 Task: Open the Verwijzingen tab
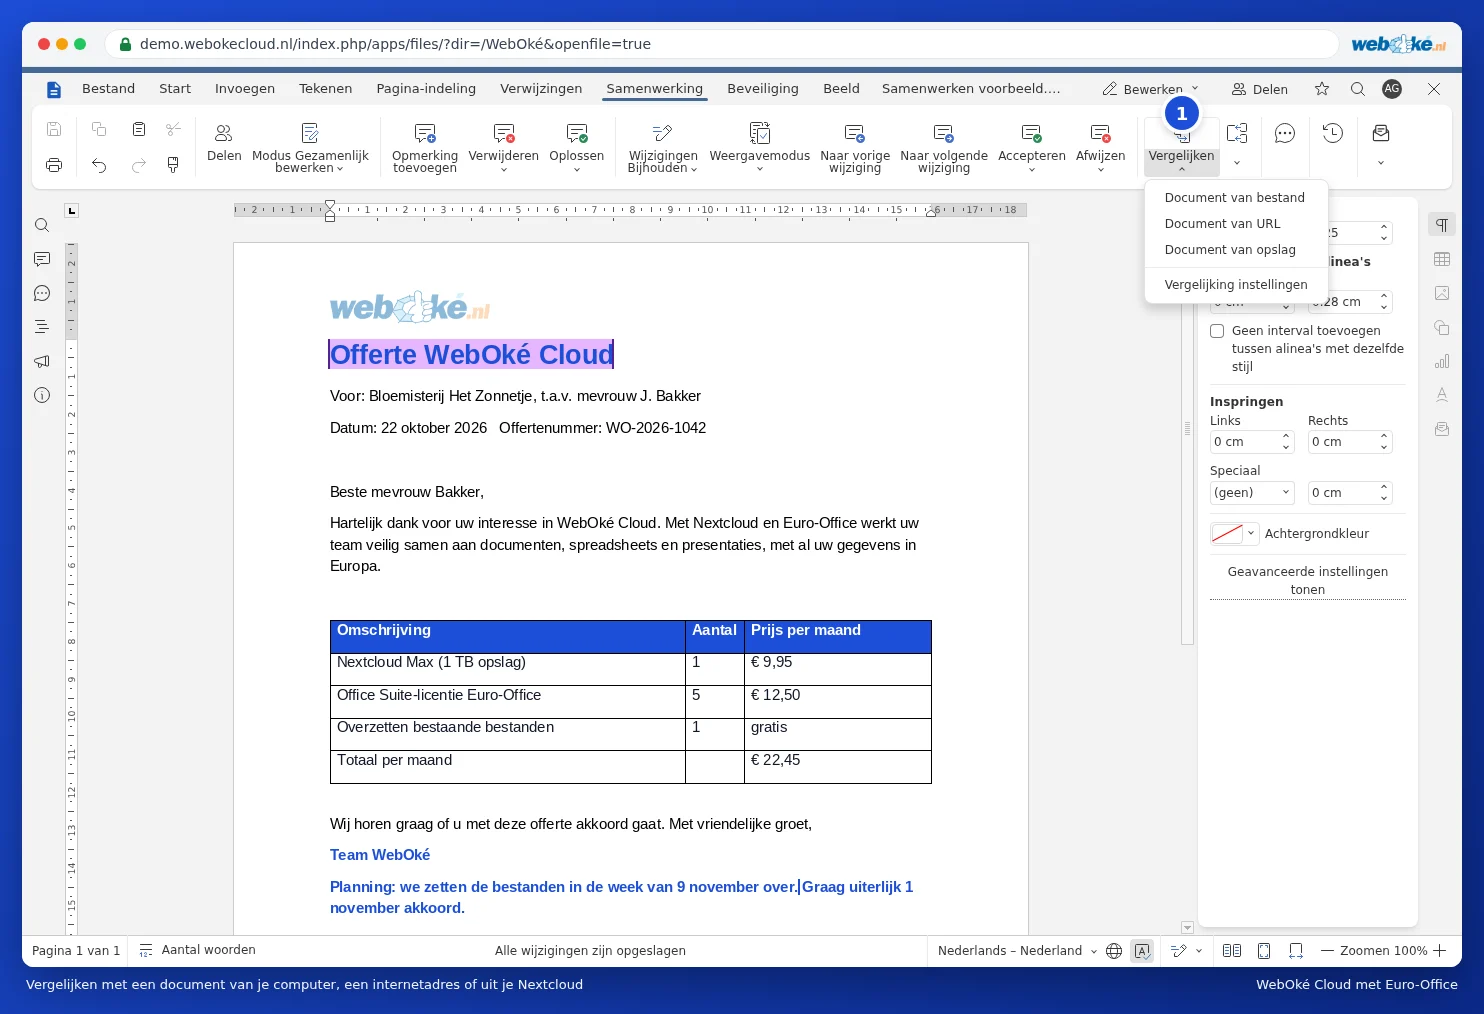[541, 88]
